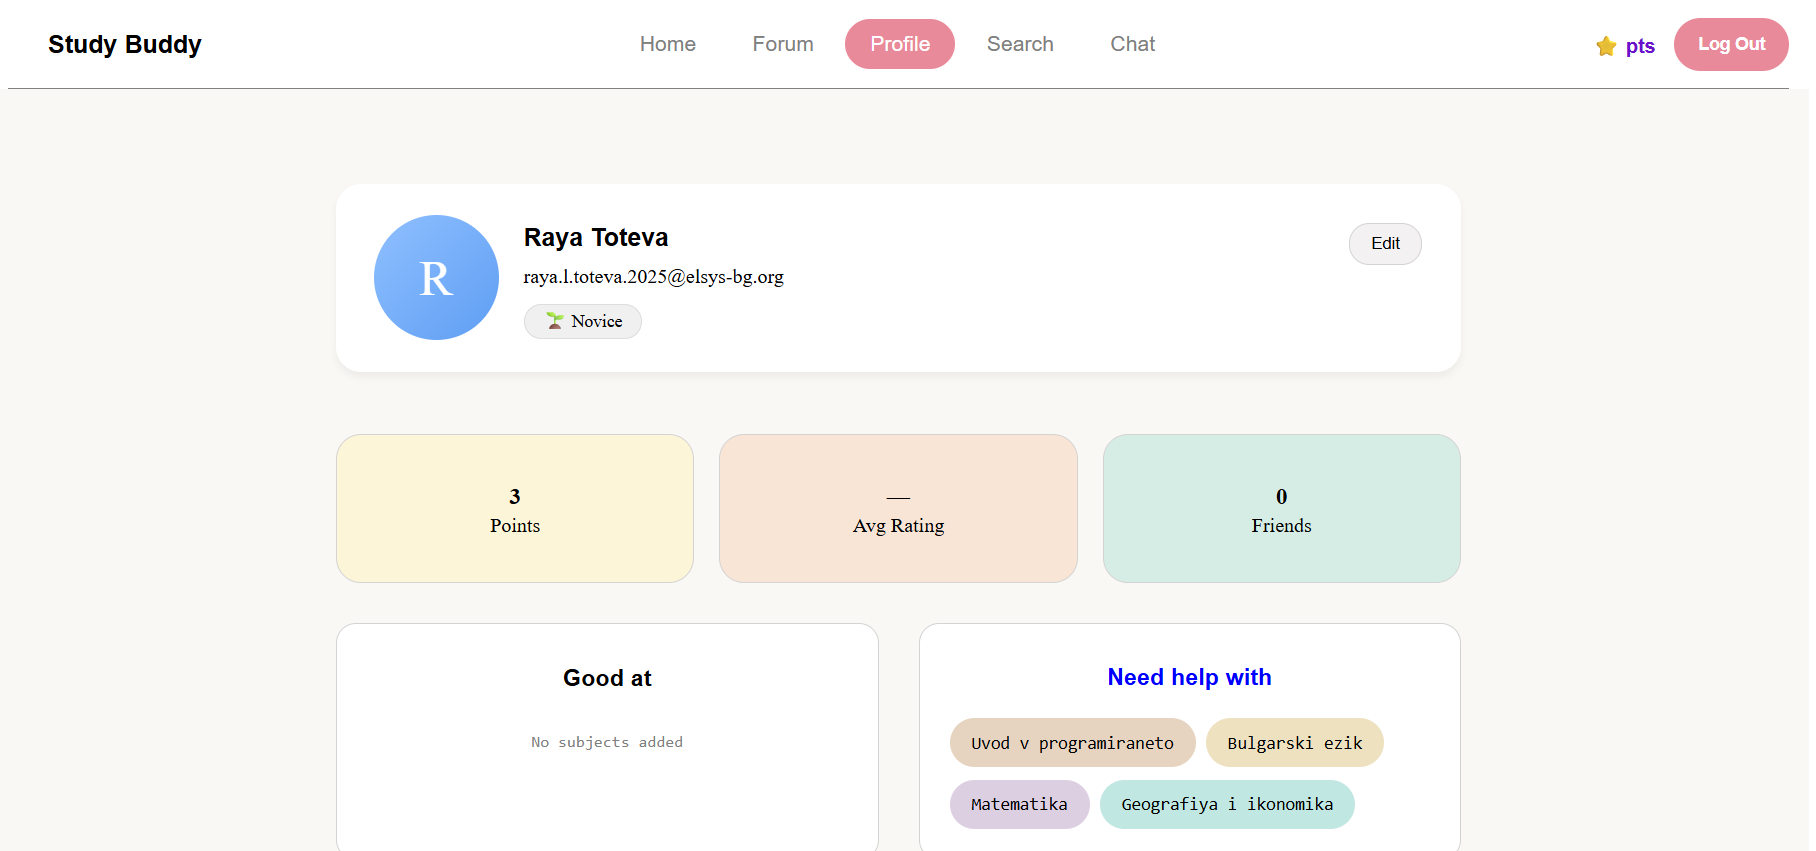Screen dimensions: 1816x851
Task: Open the Friends stat card
Action: click(1281, 508)
